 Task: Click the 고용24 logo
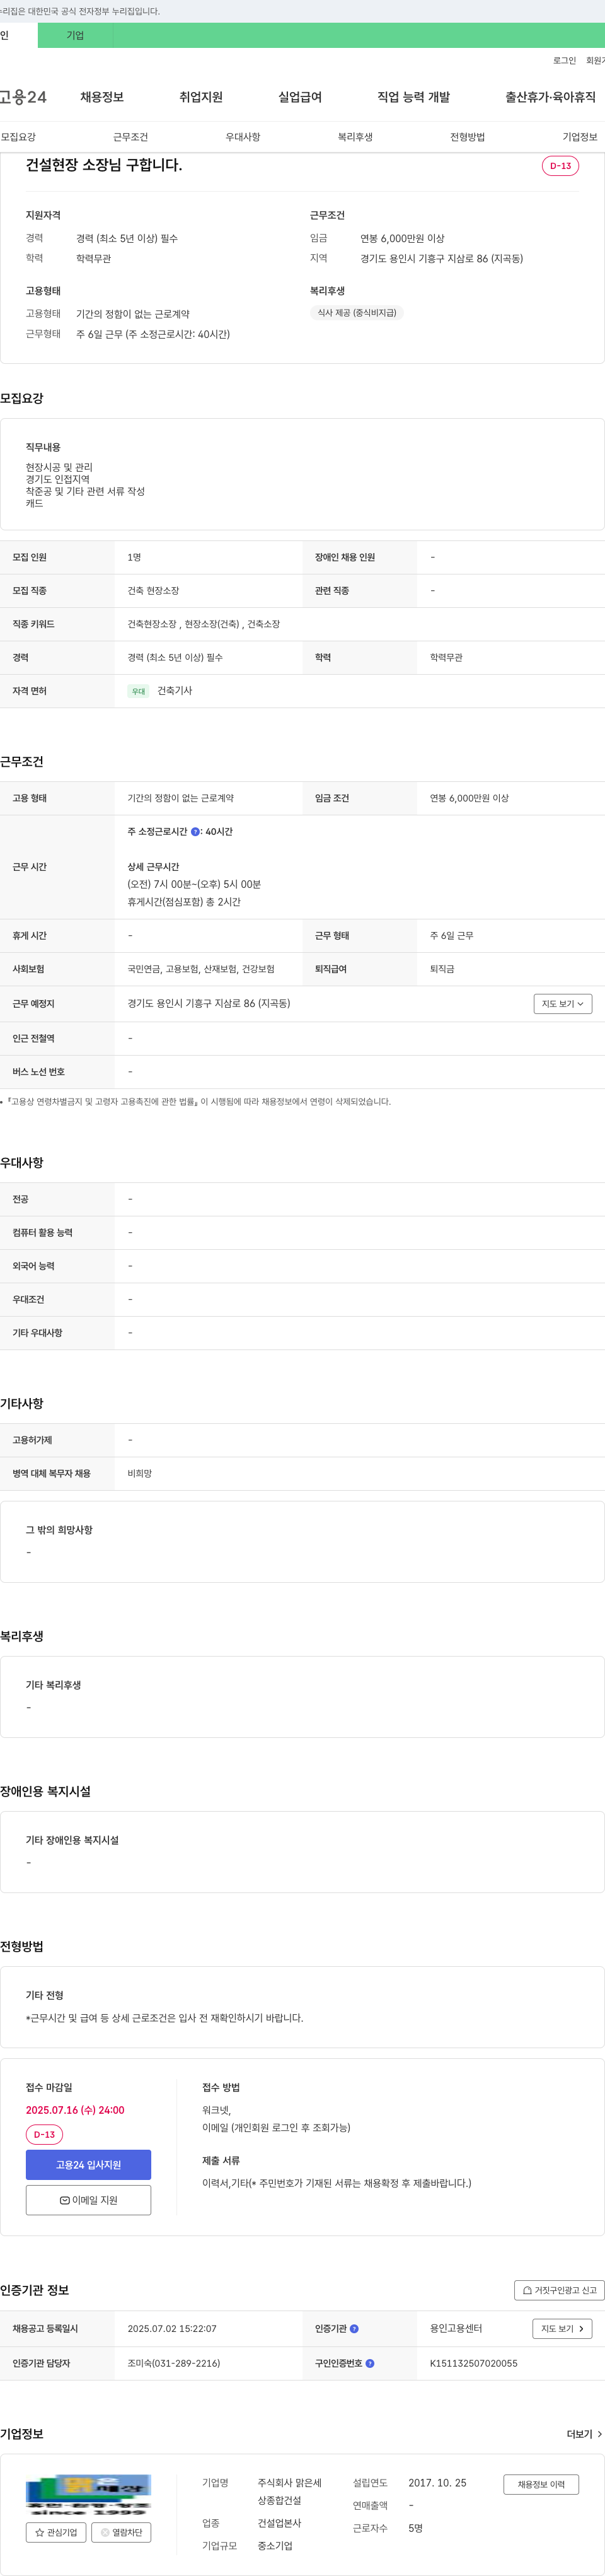point(23,97)
